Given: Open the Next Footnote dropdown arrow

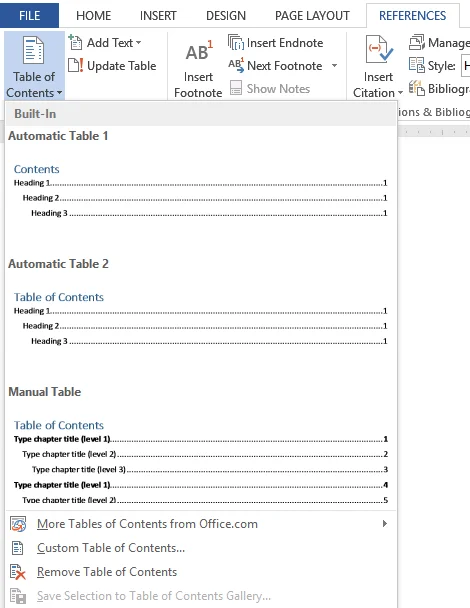Looking at the screenshot, I should pyautogui.click(x=334, y=66).
